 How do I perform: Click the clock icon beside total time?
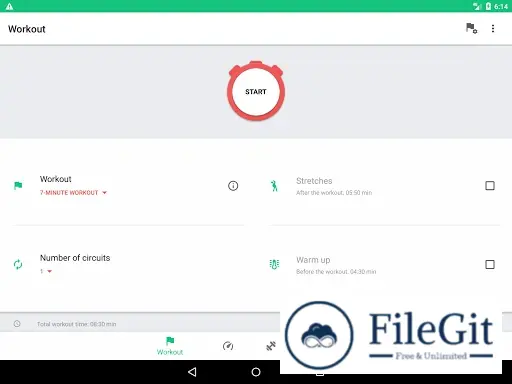[x=17, y=324]
